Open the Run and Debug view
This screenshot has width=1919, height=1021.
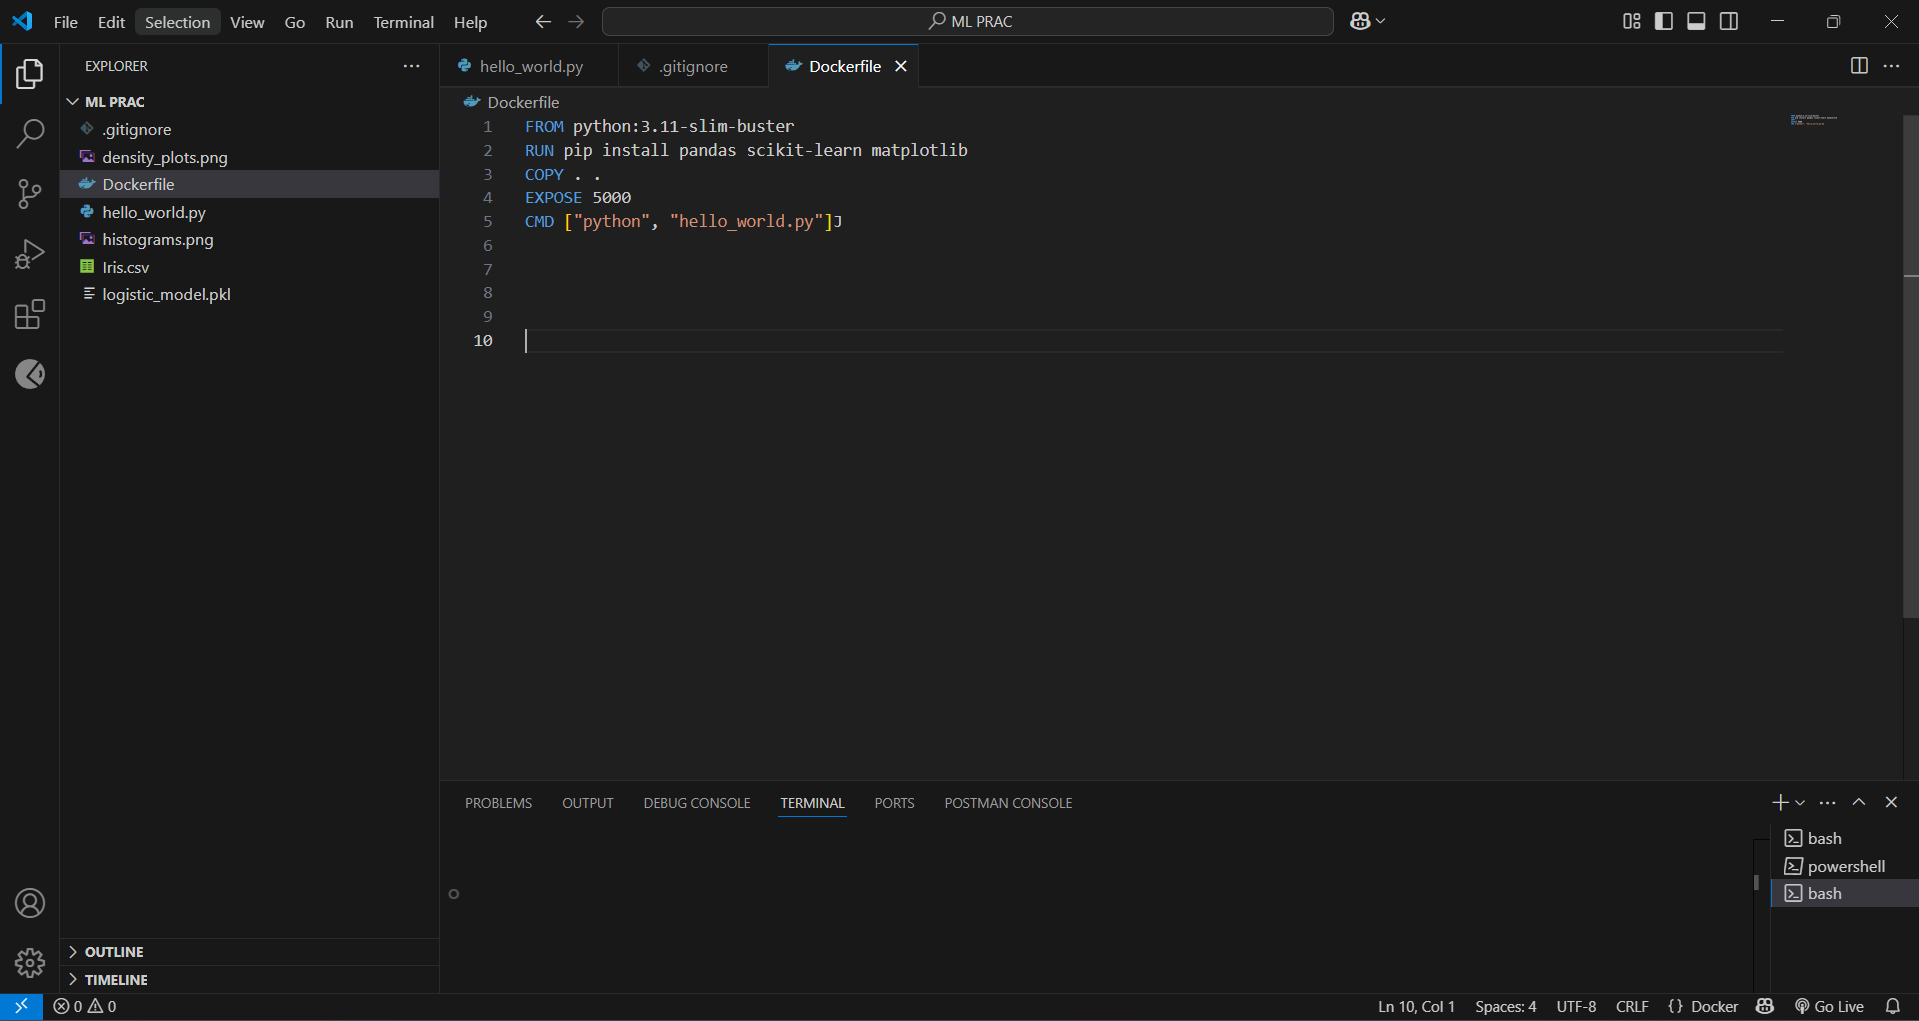(x=30, y=254)
